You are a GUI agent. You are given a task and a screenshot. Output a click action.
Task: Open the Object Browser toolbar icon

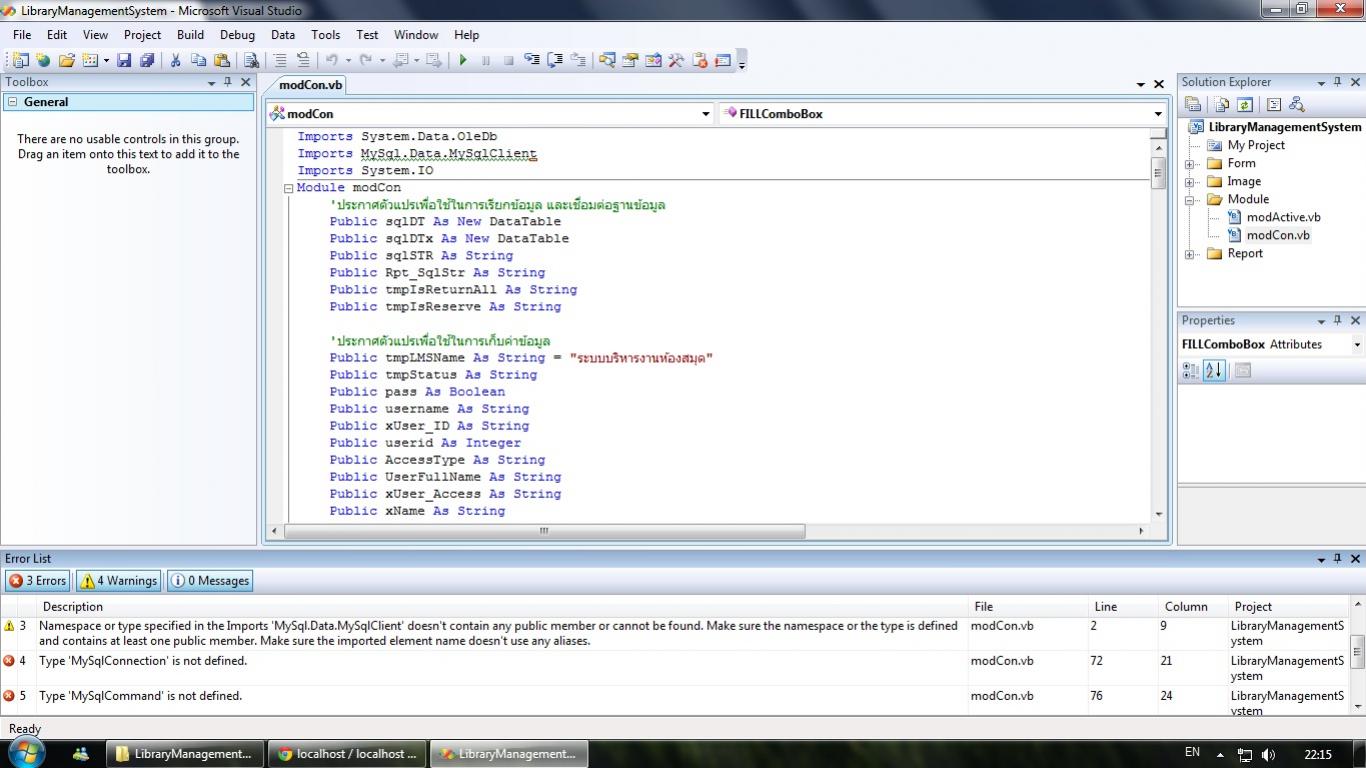(653, 60)
